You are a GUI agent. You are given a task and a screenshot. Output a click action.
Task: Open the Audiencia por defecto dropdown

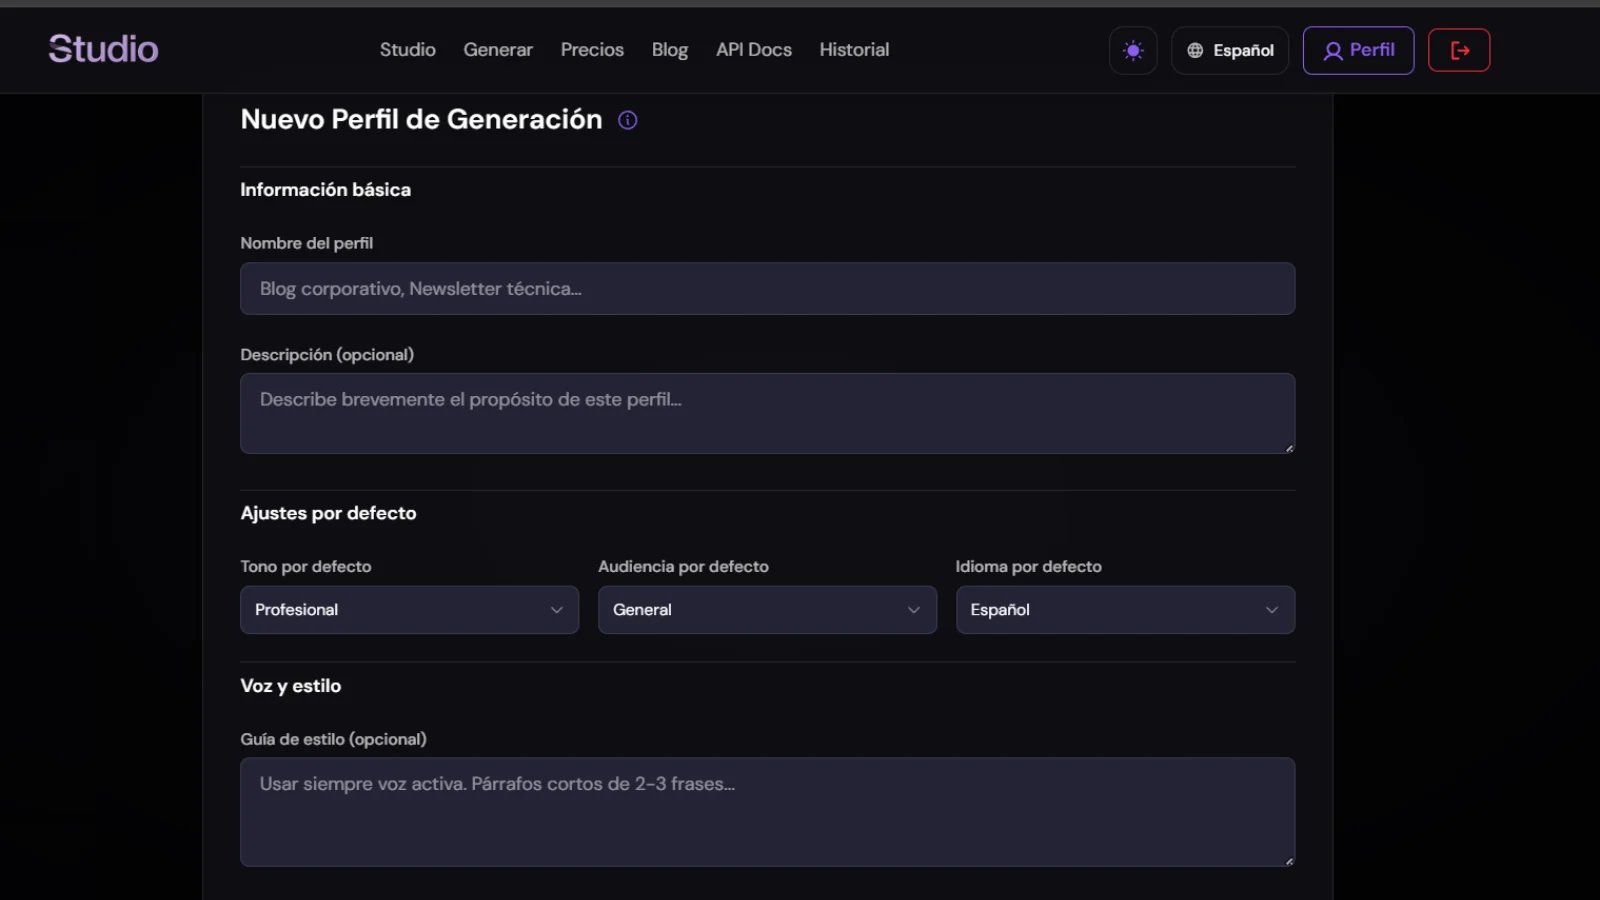click(767, 610)
